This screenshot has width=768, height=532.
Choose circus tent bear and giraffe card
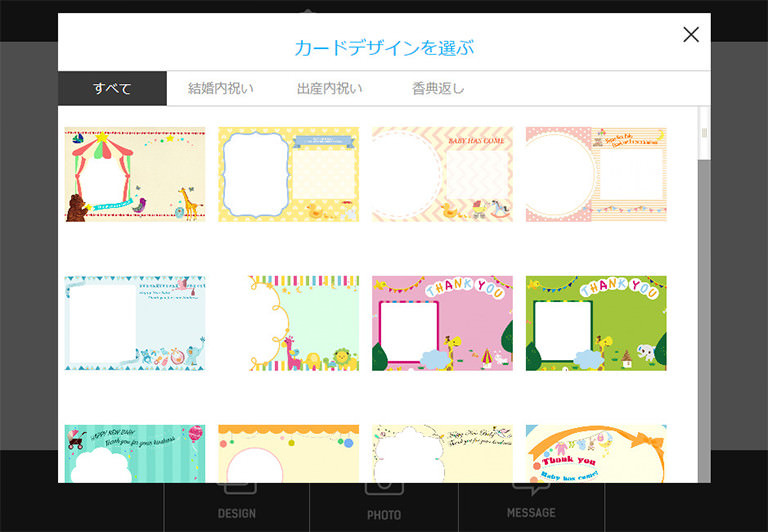tap(135, 174)
